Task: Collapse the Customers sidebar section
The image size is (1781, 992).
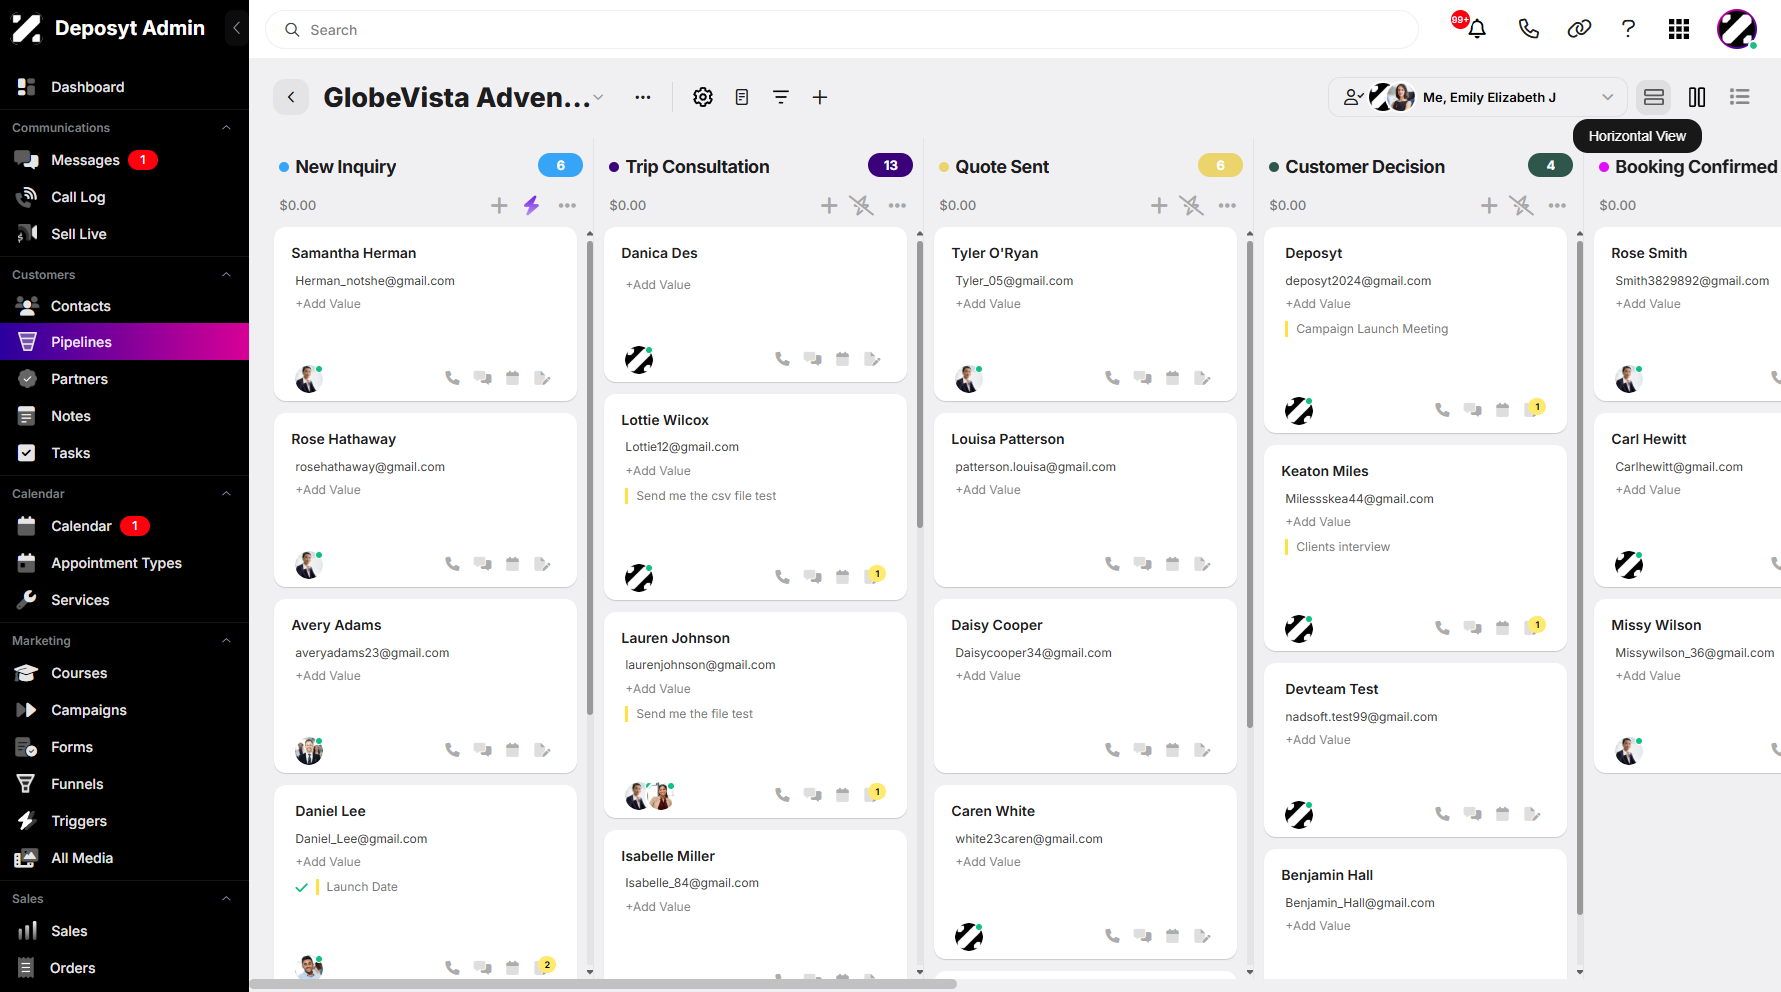Action: (226, 275)
